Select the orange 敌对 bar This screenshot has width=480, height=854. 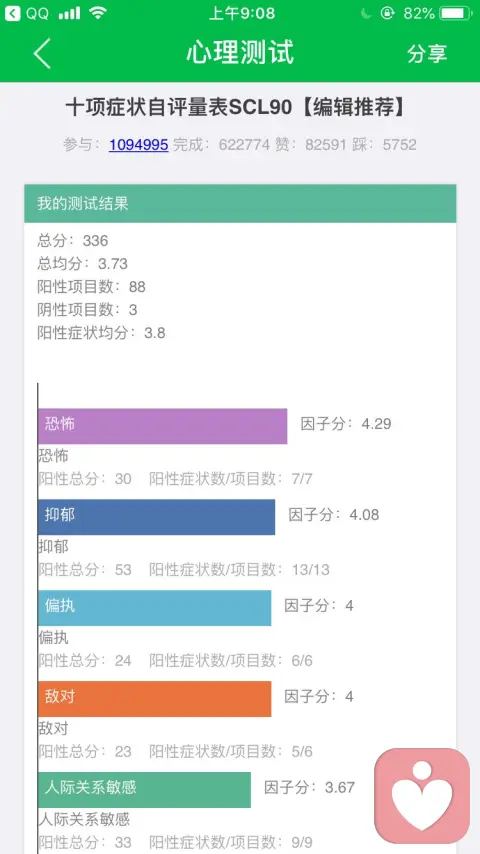(155, 699)
